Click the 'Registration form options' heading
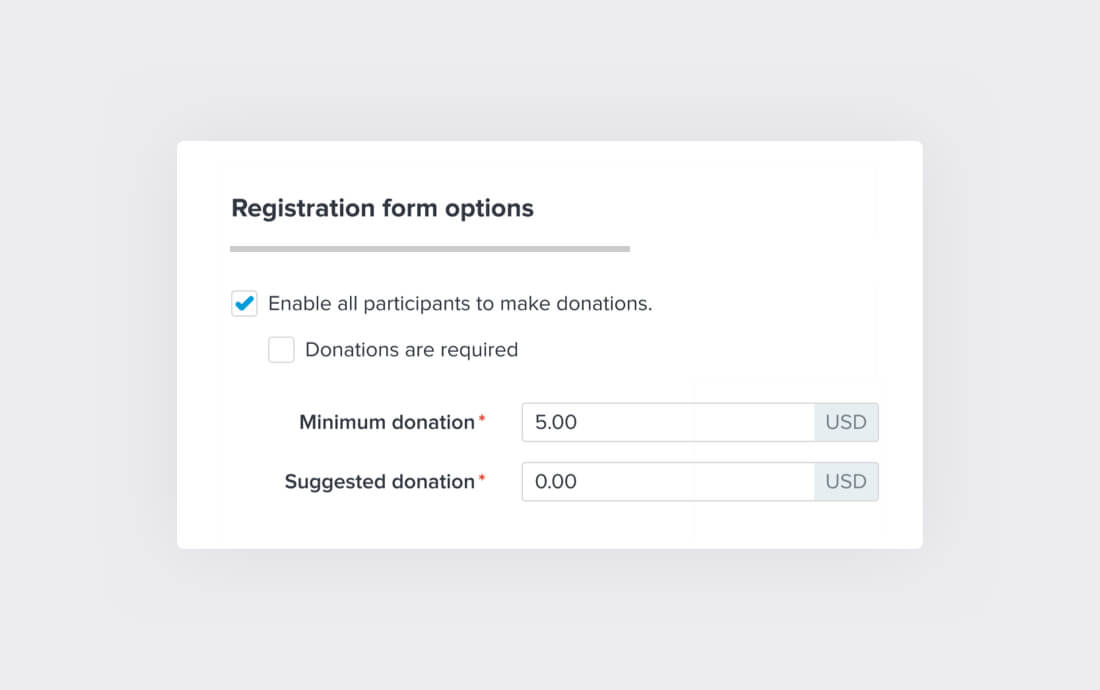 coord(382,208)
